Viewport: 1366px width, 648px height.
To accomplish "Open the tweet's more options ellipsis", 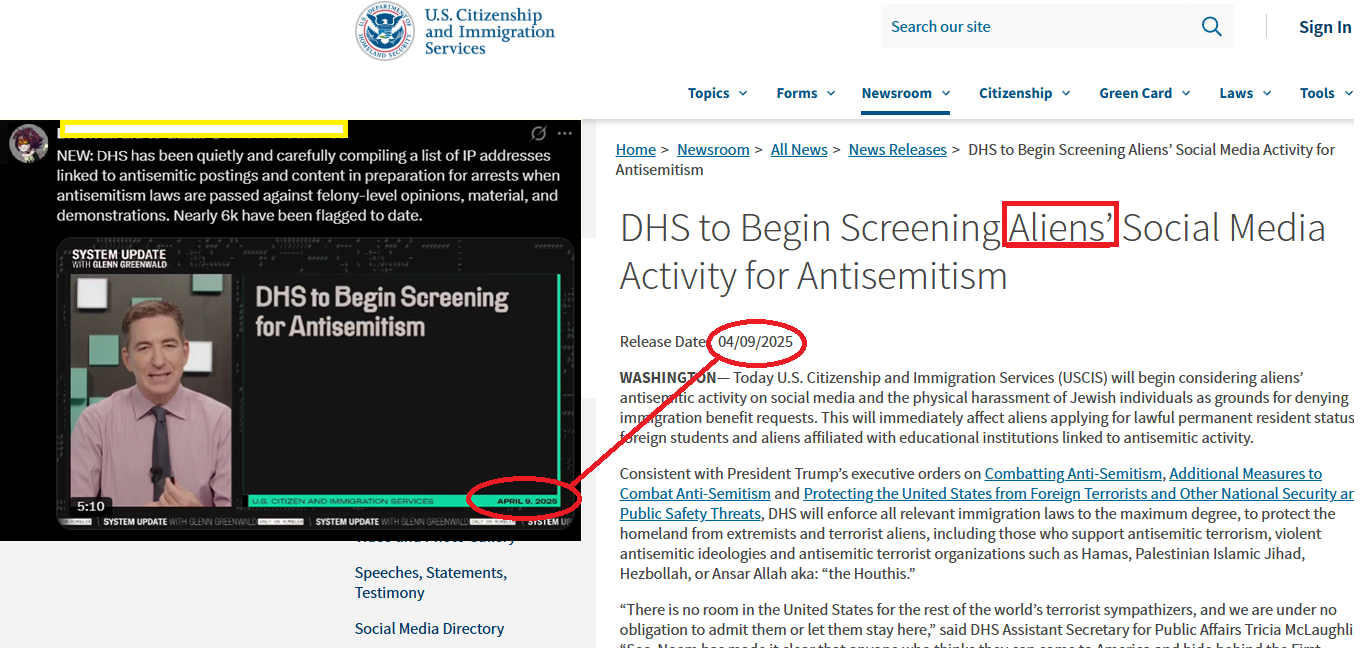I will (x=565, y=133).
